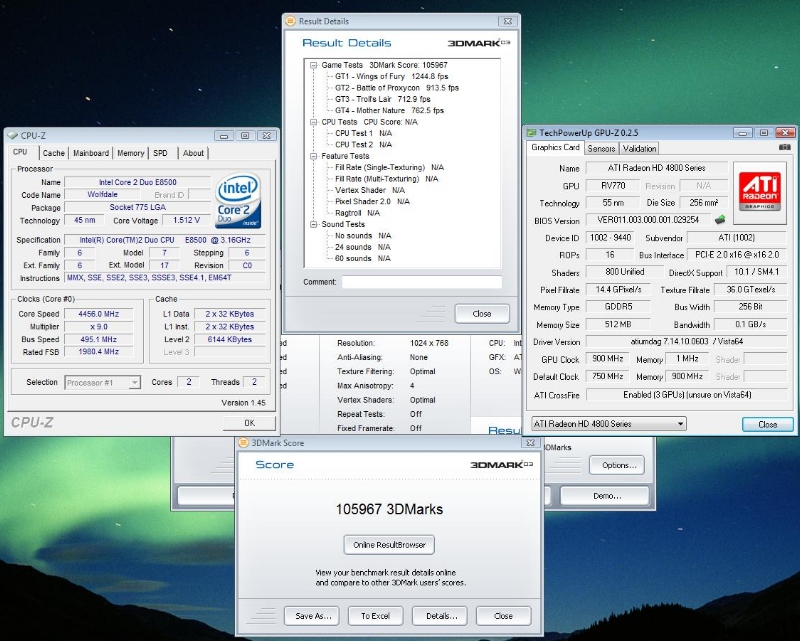Click the Bus Speed value 495.1 MHz
The image size is (800, 641).
(x=98, y=339)
